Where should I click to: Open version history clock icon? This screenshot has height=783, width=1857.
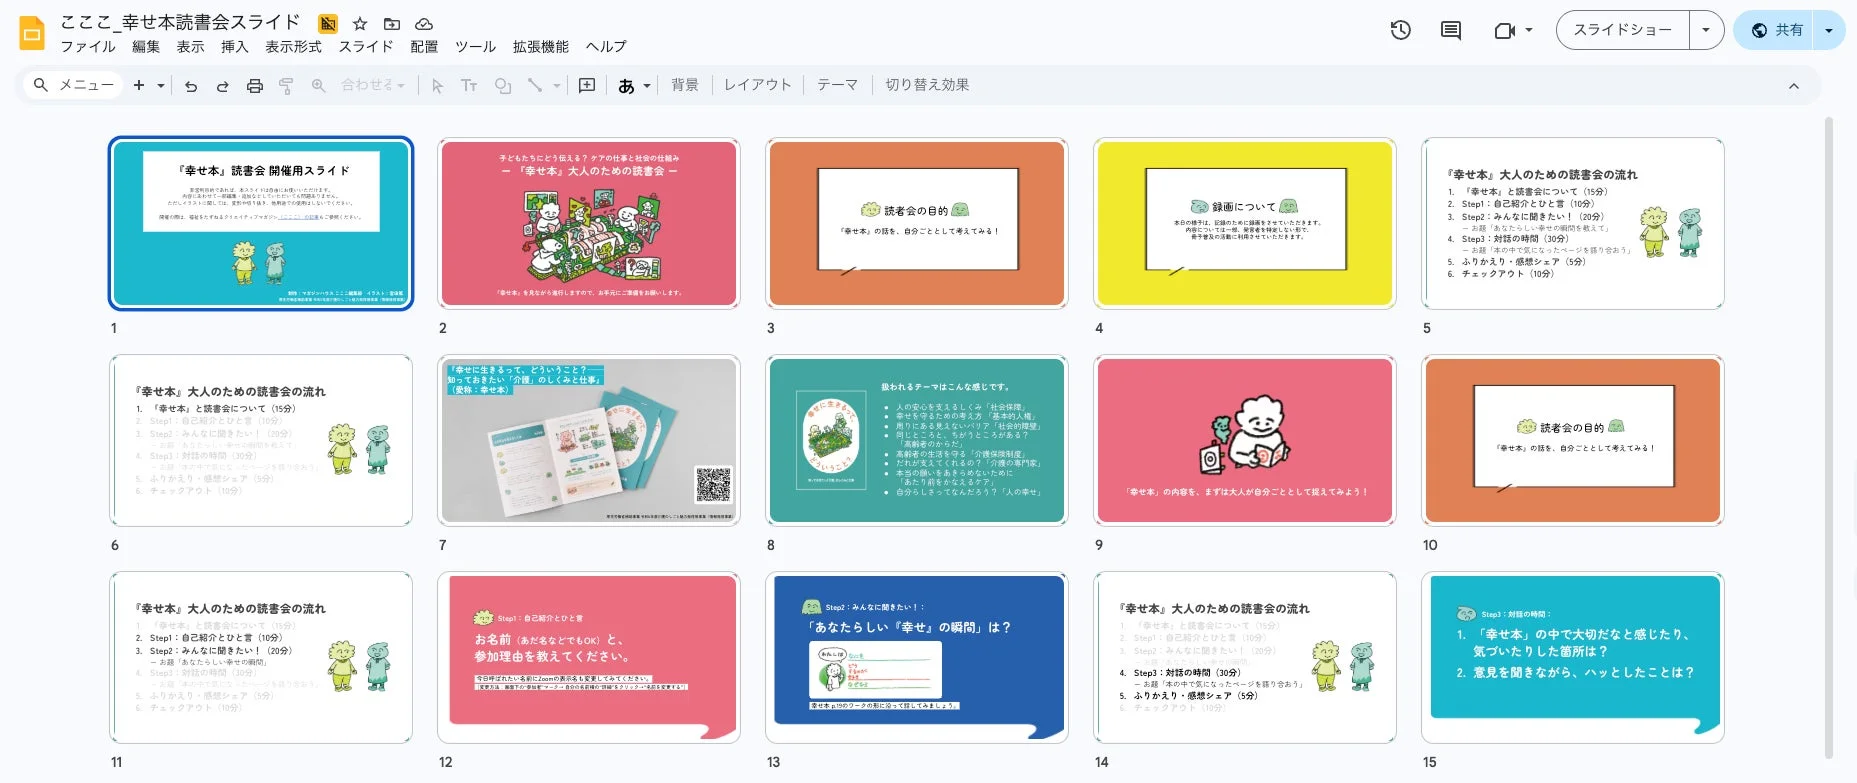(x=1400, y=30)
